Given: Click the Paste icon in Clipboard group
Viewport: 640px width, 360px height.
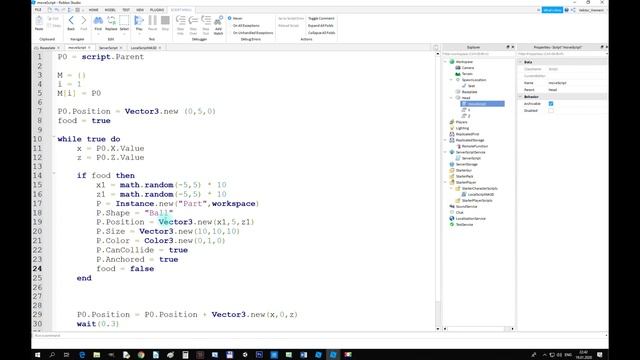Looking at the screenshot, I should coord(39,21).
